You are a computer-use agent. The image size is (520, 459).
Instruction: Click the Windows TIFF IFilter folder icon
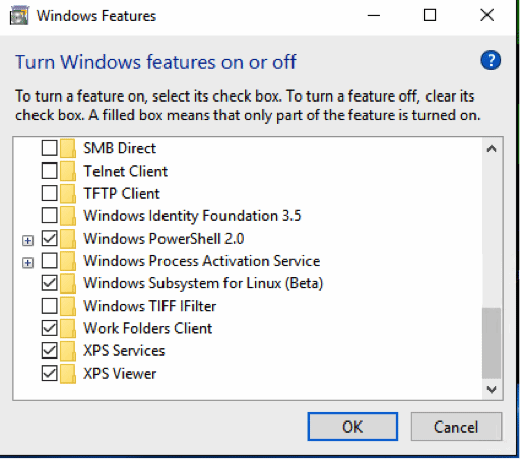click(68, 306)
